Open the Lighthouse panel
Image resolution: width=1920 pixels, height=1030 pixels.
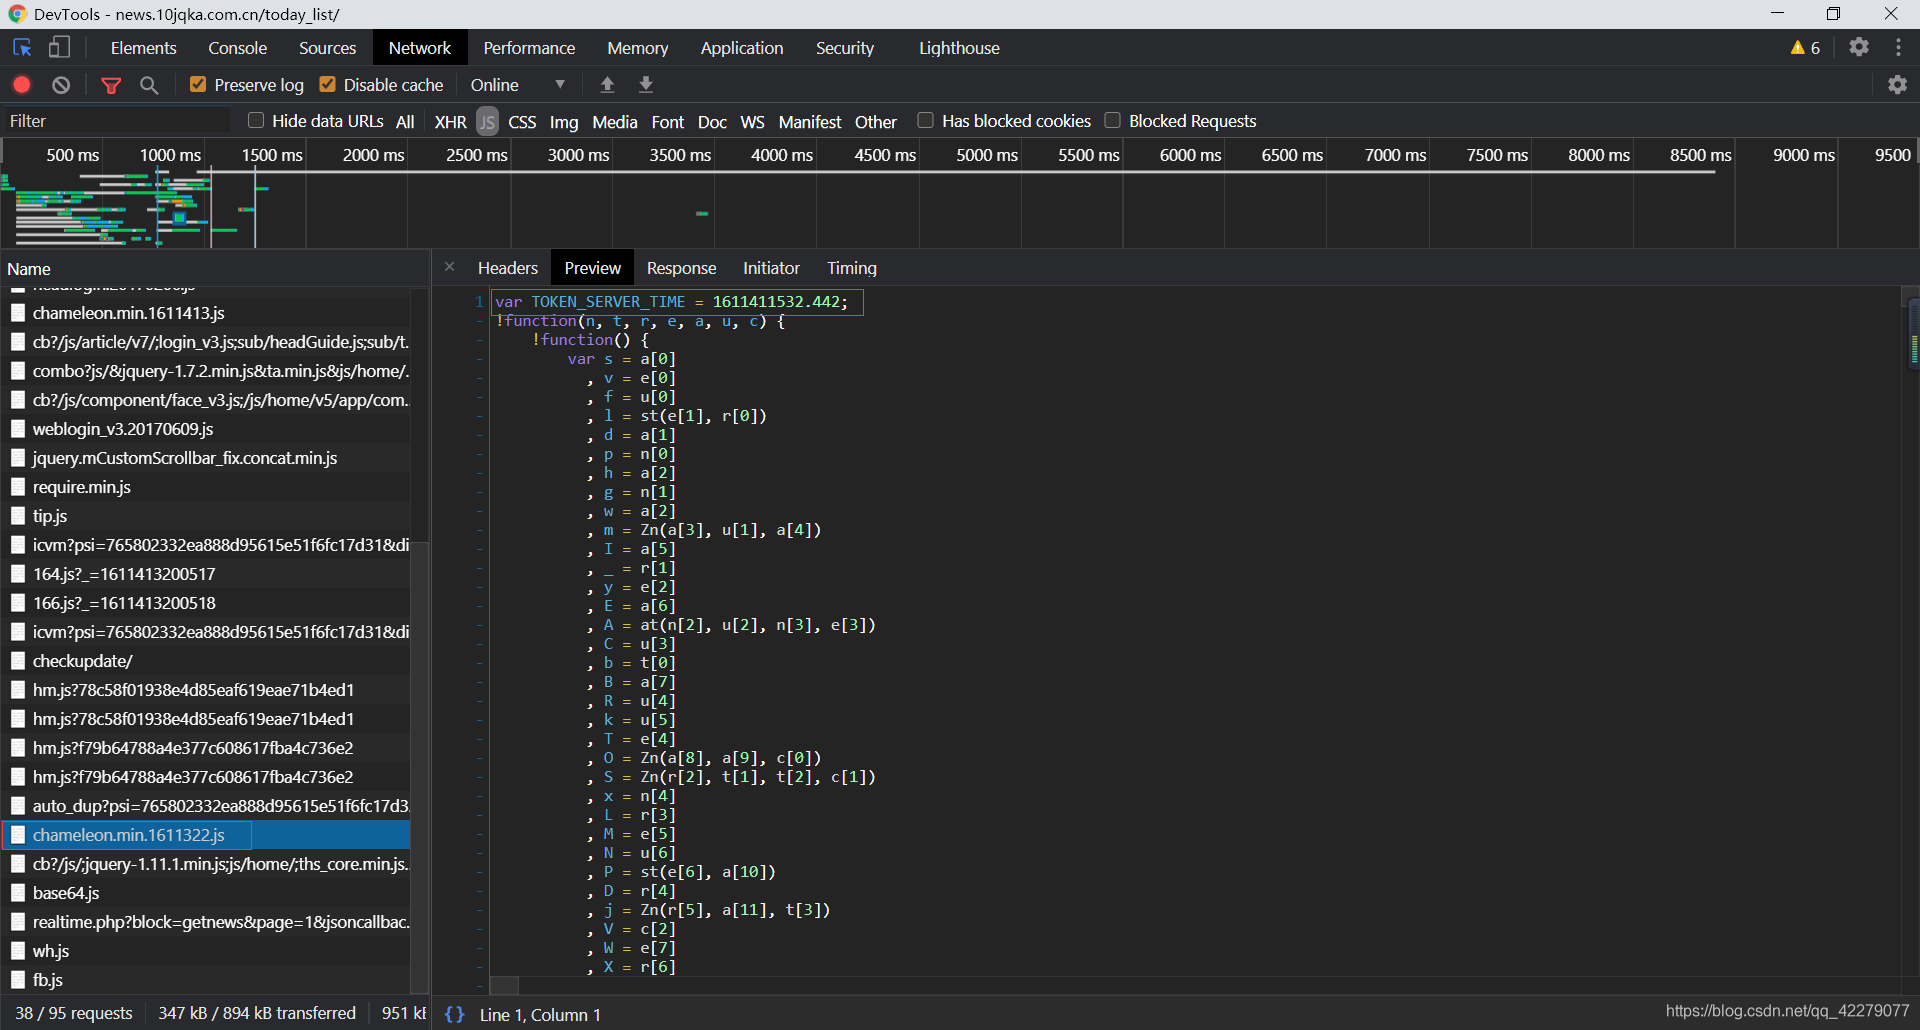959,47
